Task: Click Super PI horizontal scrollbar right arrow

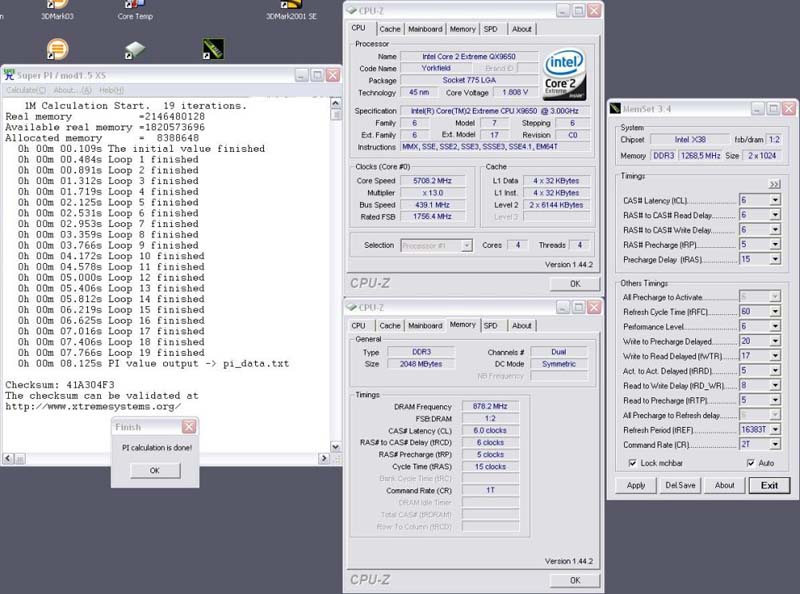Action: pos(324,458)
